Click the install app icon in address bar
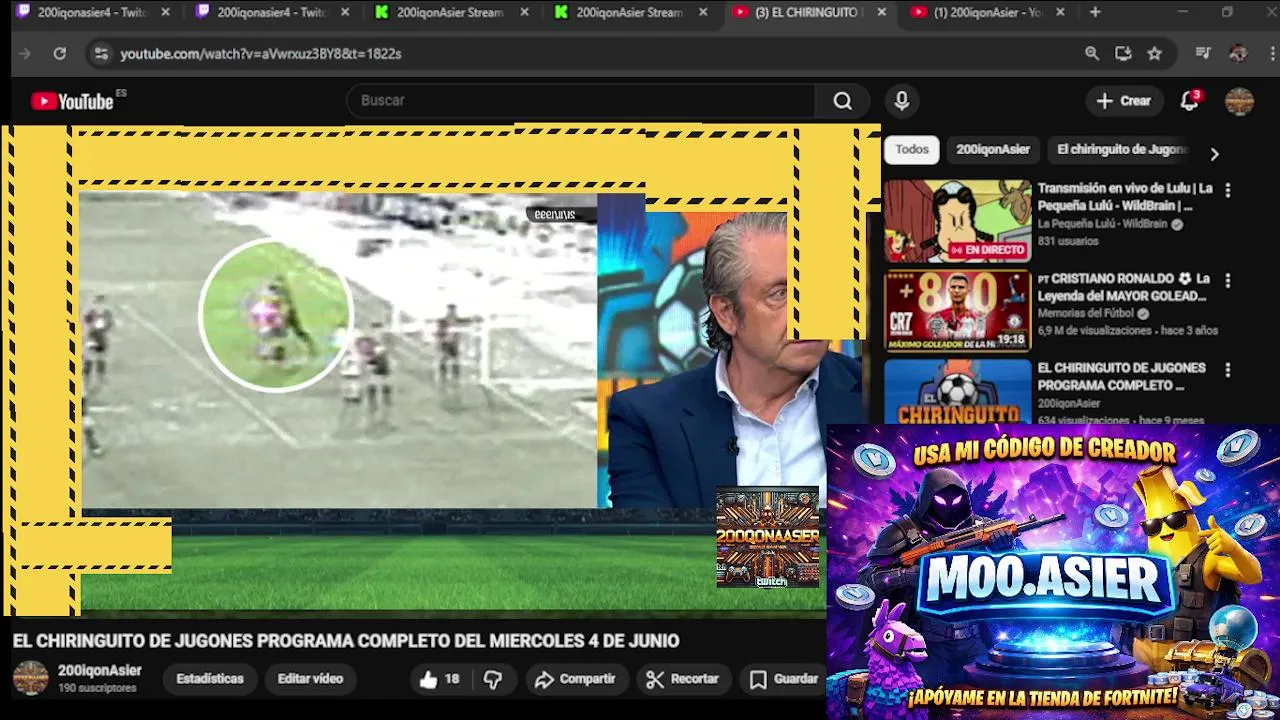This screenshot has width=1280, height=720. (x=1123, y=53)
